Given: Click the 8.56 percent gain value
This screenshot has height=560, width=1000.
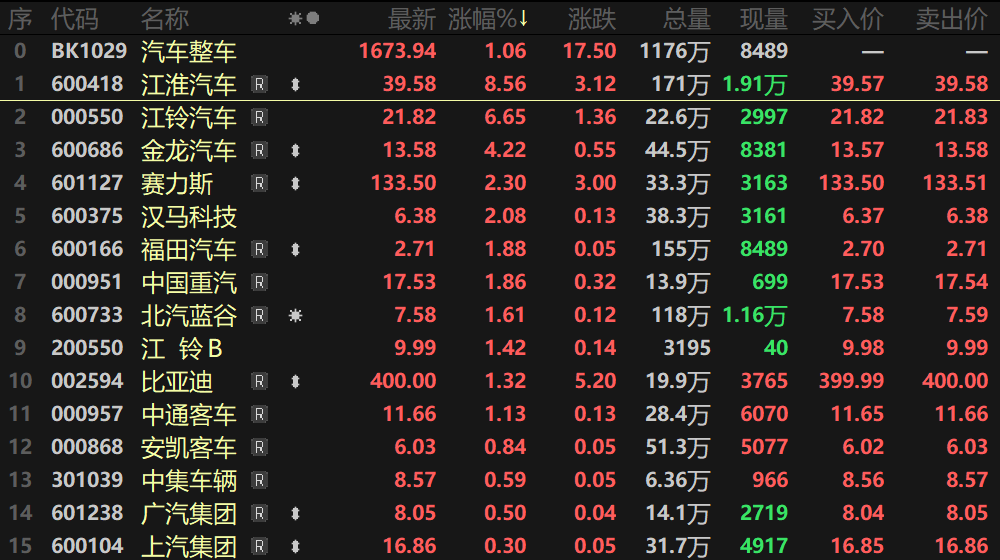Looking at the screenshot, I should pyautogui.click(x=505, y=84).
